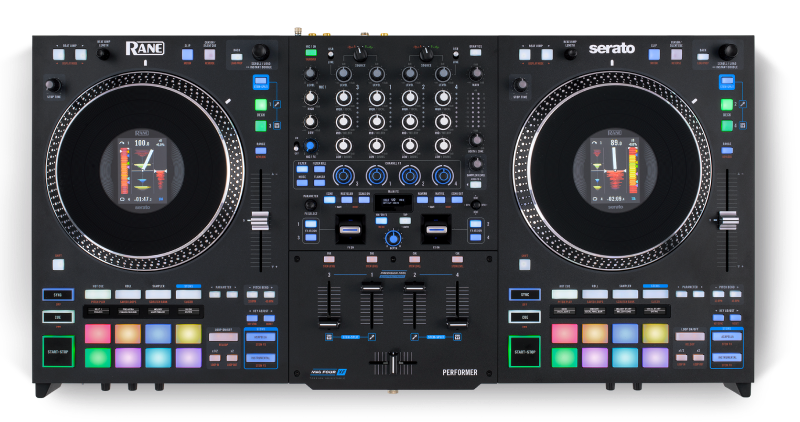Switch to Deck 1 on the left side
Viewport: 800px width, 422px height.
pos(261,105)
